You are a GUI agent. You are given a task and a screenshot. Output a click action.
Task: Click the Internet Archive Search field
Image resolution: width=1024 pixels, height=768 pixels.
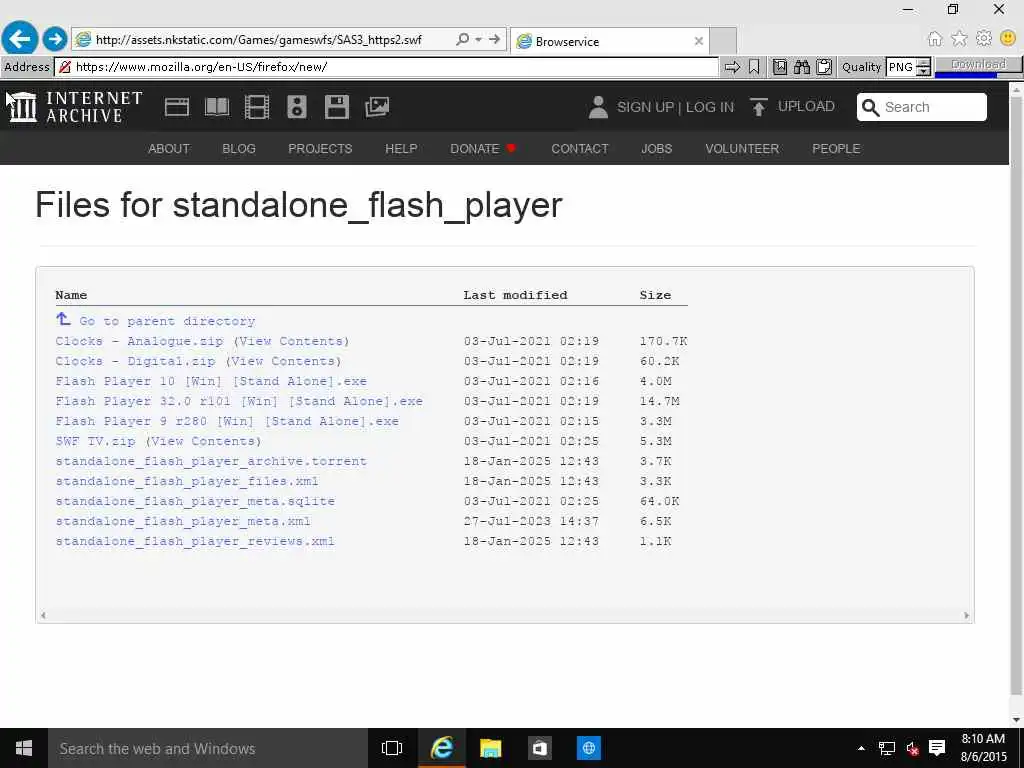point(921,107)
